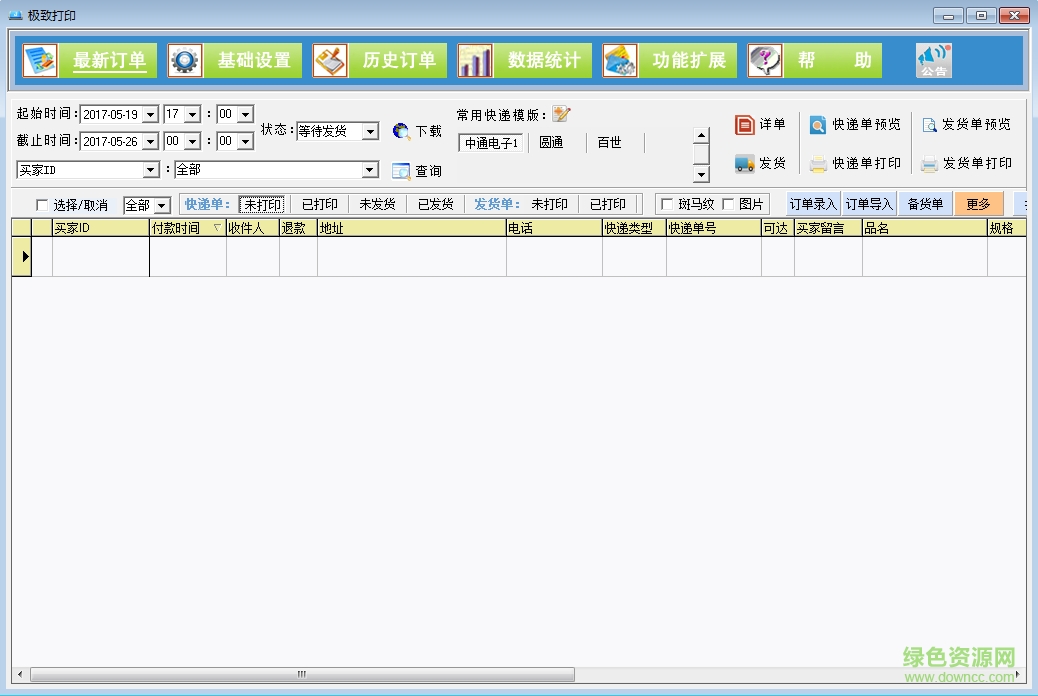This screenshot has height=696, width=1038.
Task: Select the 圆通 express template
Action: click(x=551, y=142)
